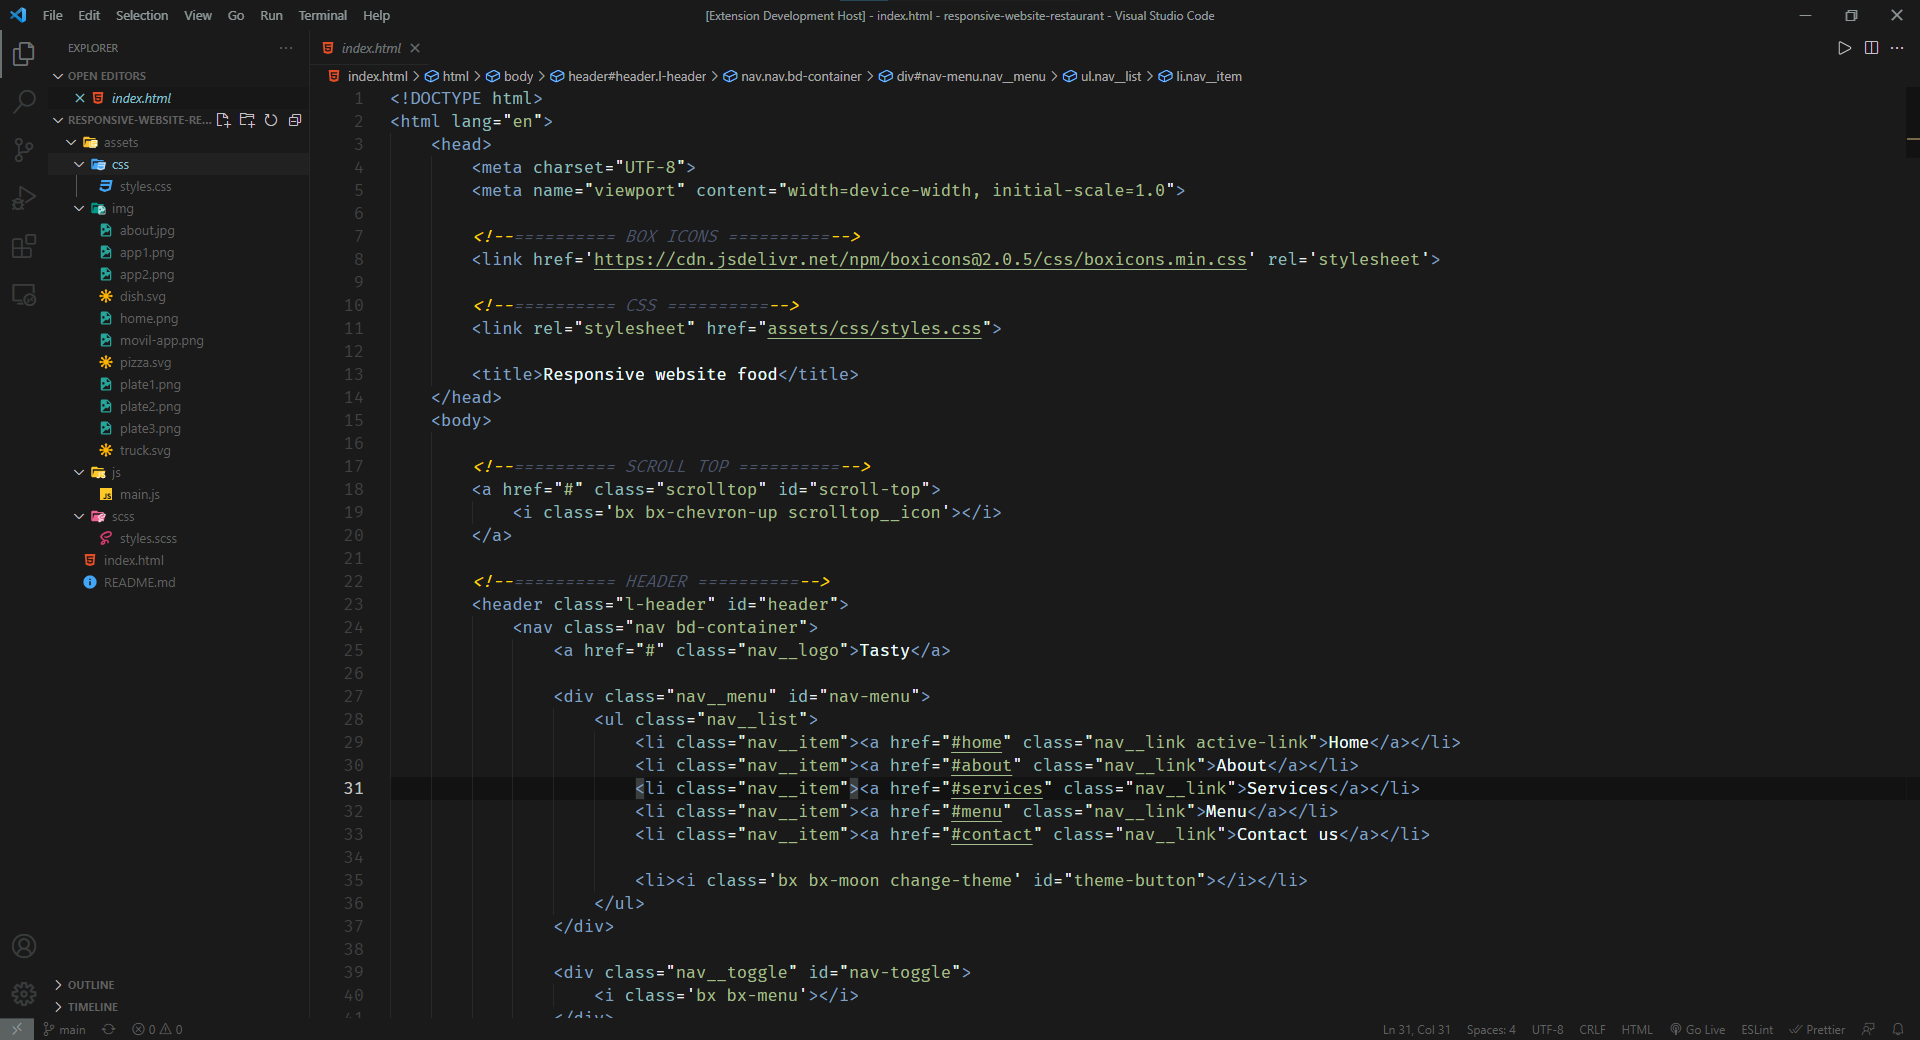Split the editor to the right
Viewport: 1920px width, 1040px height.
[1871, 48]
